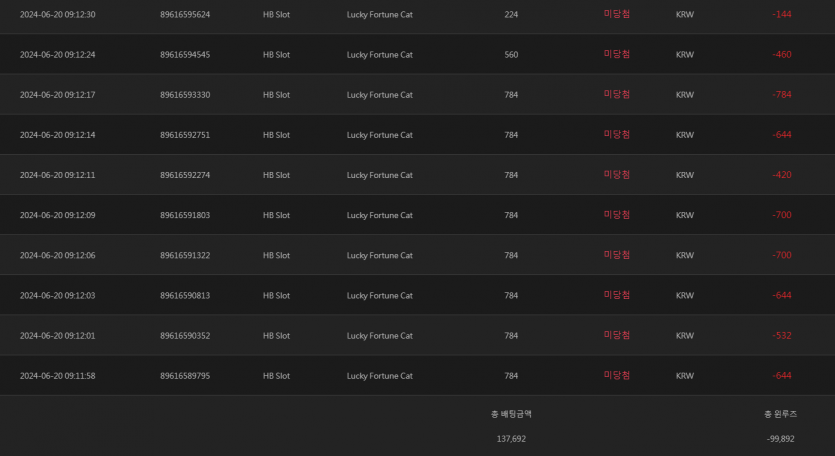835x456 pixels.
Task: Click Lucky Fortune Cat in 09:12:24 row
Action: 380,54
